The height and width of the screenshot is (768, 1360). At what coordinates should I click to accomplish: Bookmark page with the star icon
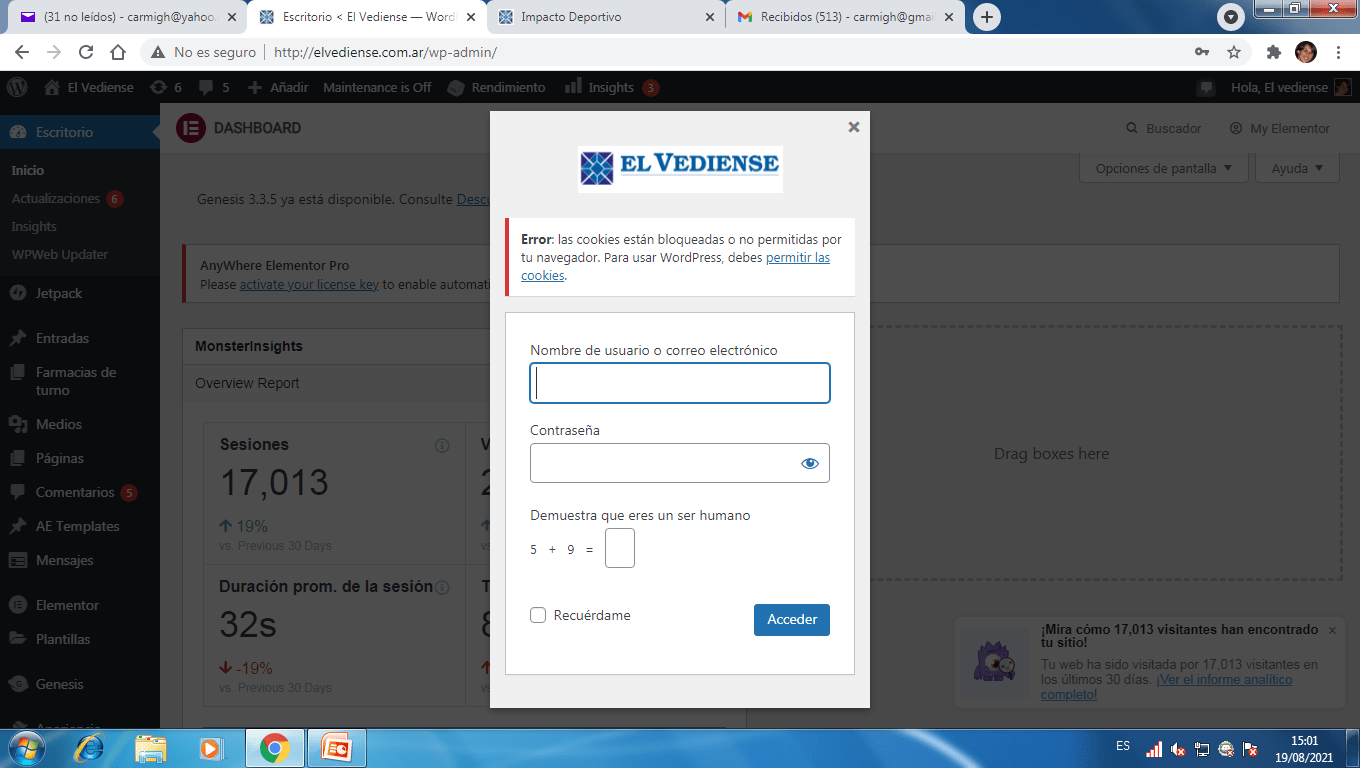pos(1234,52)
